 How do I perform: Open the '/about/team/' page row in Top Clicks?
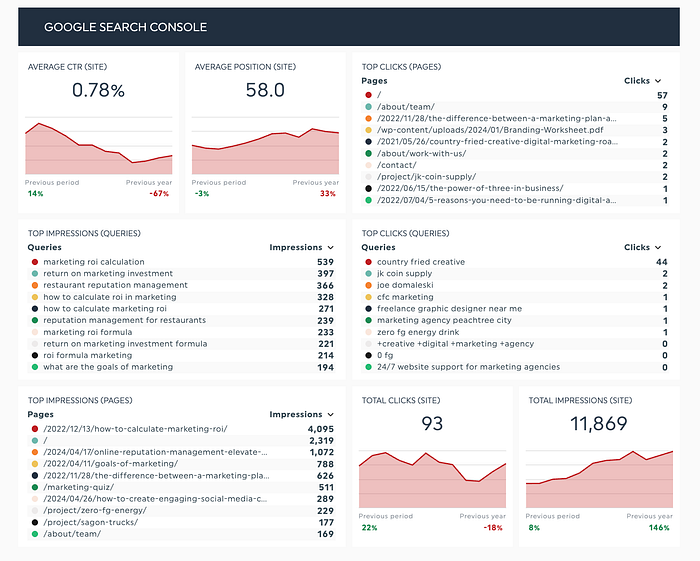coord(516,107)
